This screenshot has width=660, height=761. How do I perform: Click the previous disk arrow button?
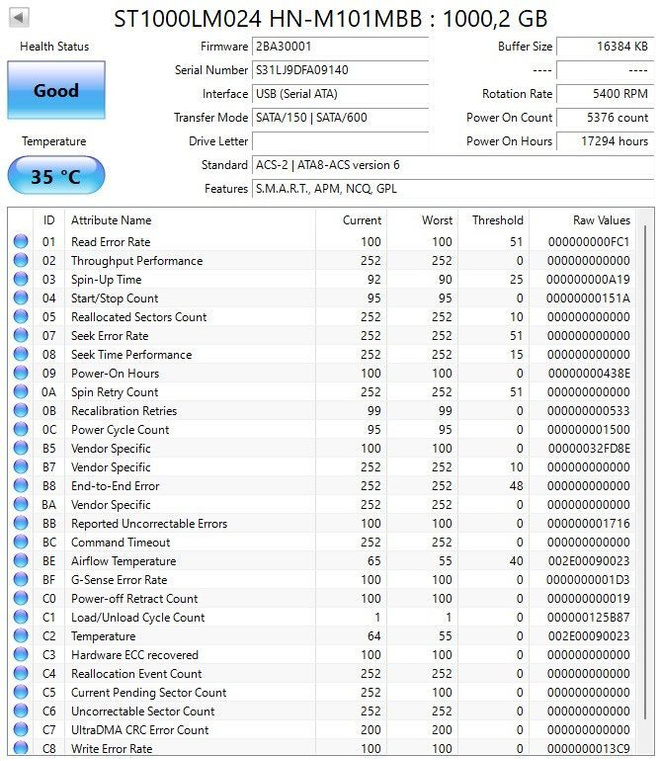19,17
